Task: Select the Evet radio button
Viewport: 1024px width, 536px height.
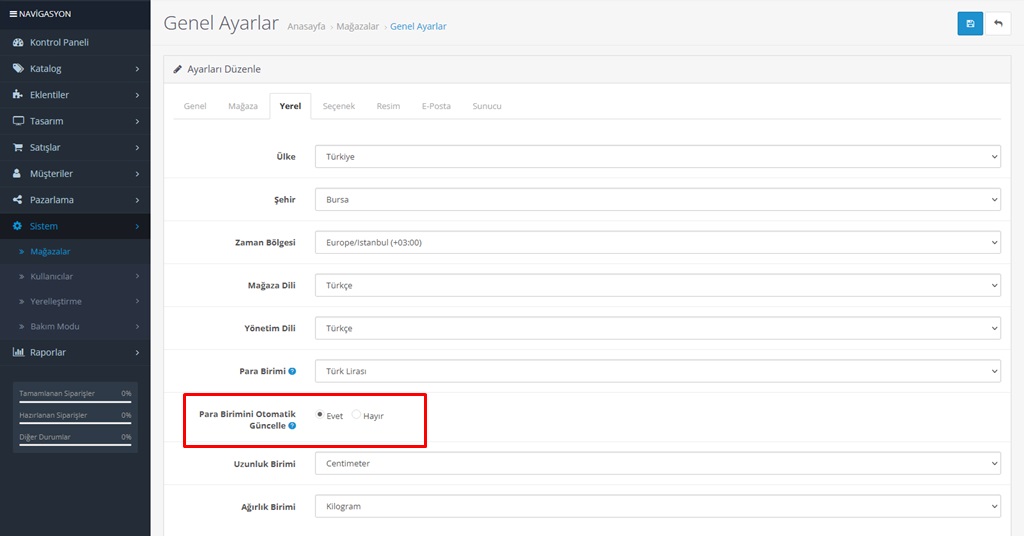Action: pyautogui.click(x=319, y=415)
